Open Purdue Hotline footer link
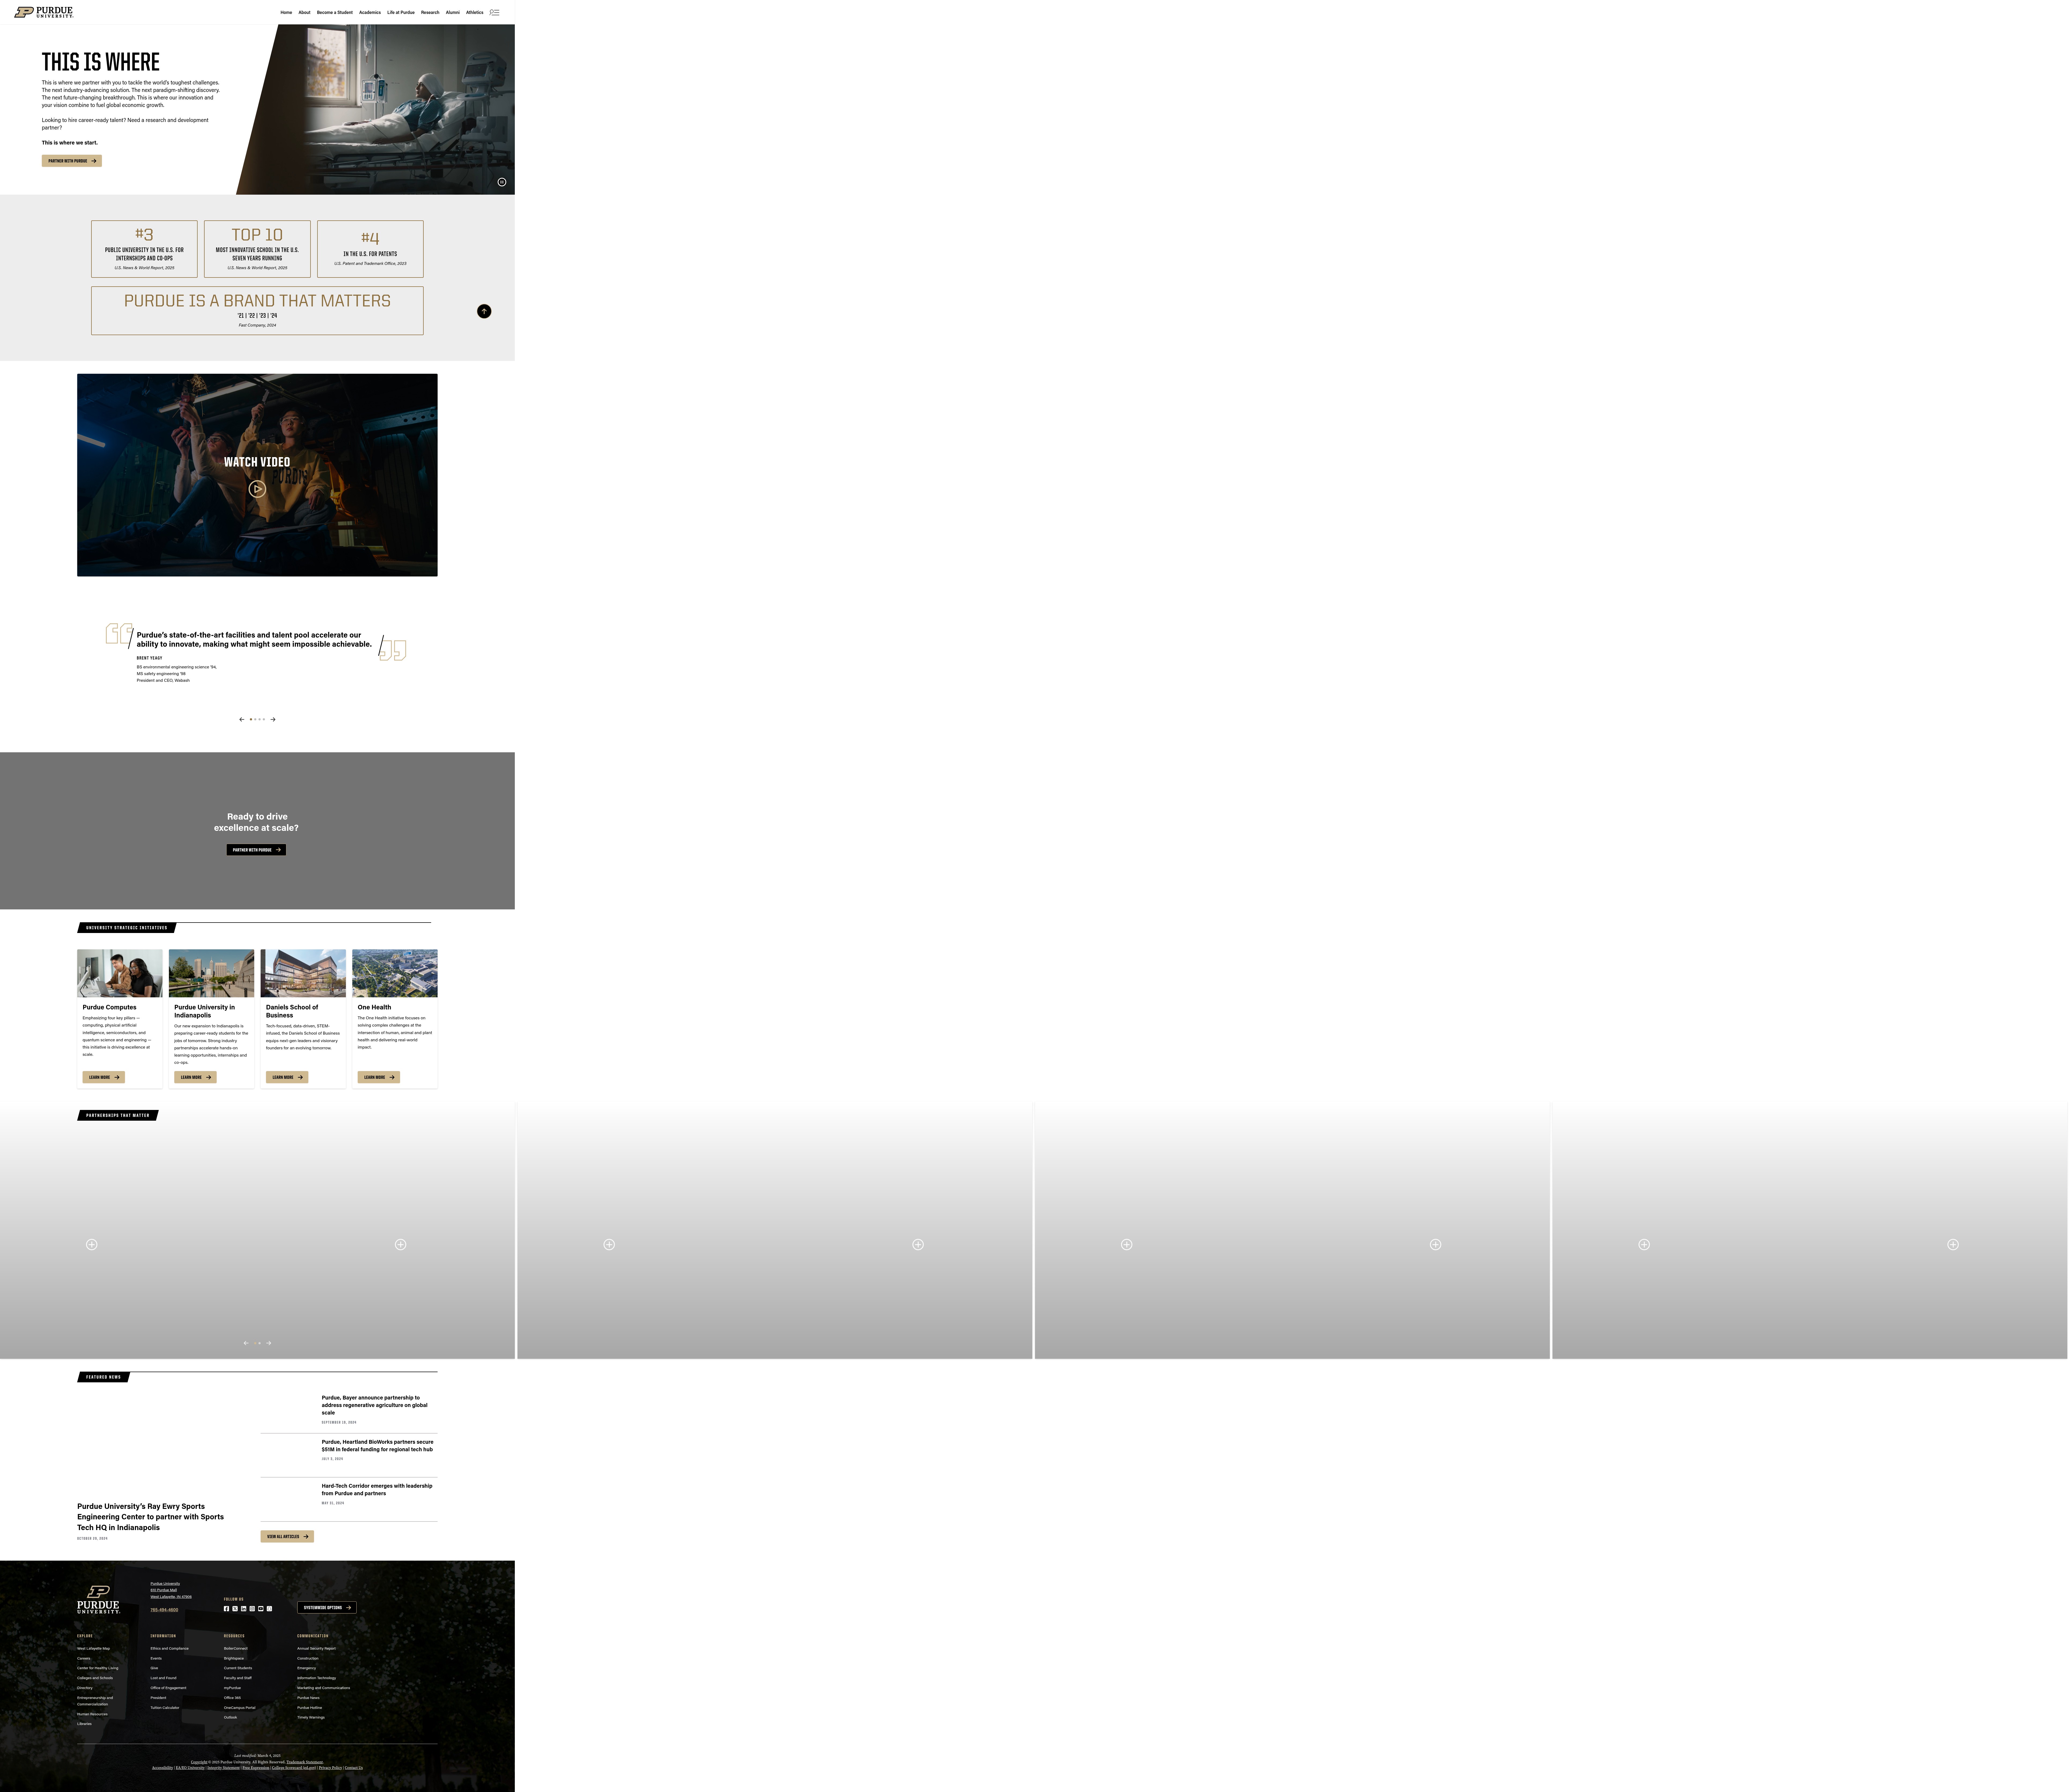The width and height of the screenshot is (2070, 1792). [310, 1708]
